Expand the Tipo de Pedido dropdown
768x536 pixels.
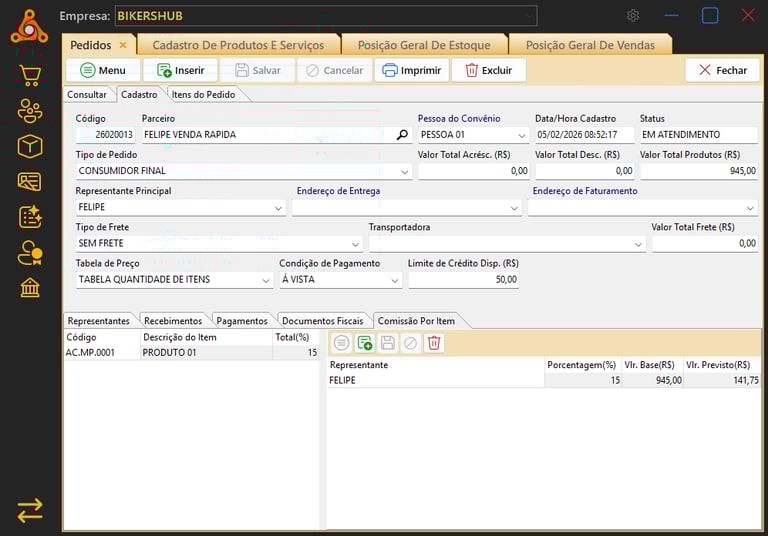click(405, 172)
